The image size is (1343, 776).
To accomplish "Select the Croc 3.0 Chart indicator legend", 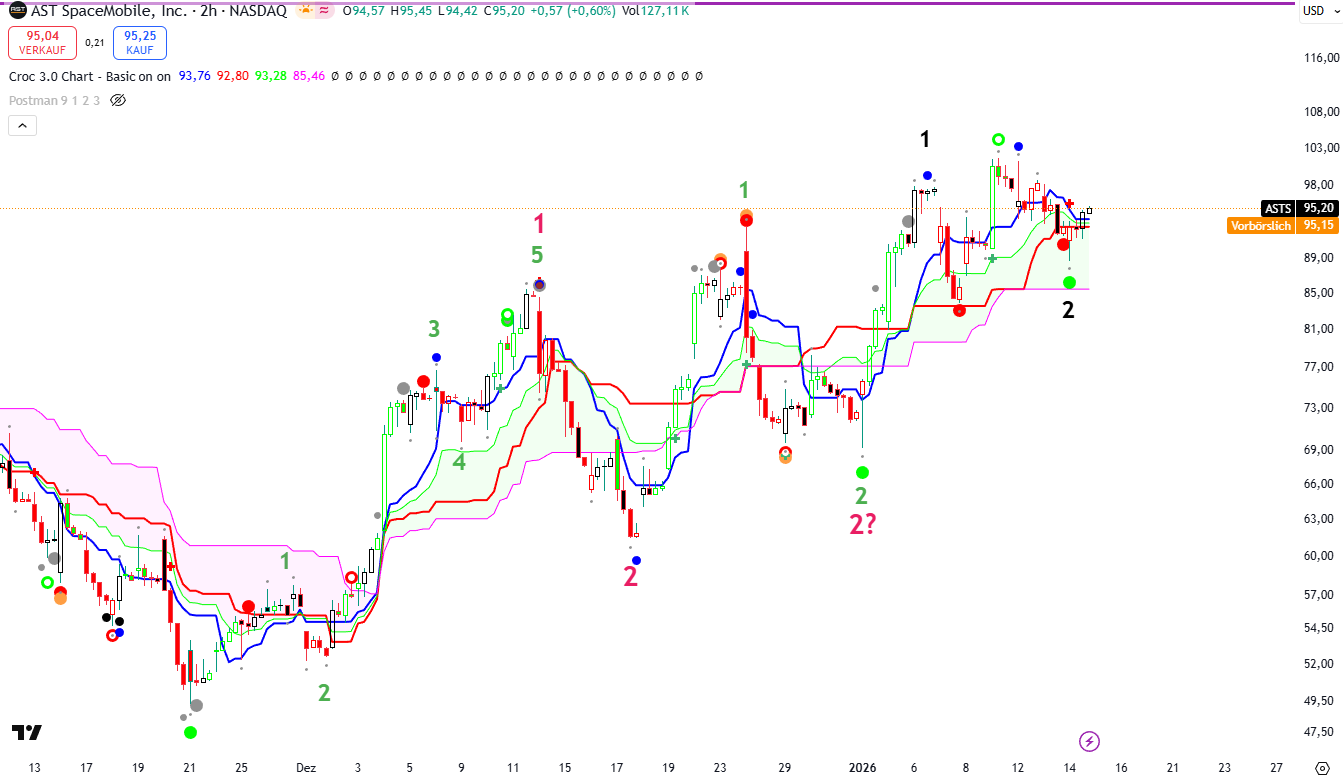I will [90, 76].
